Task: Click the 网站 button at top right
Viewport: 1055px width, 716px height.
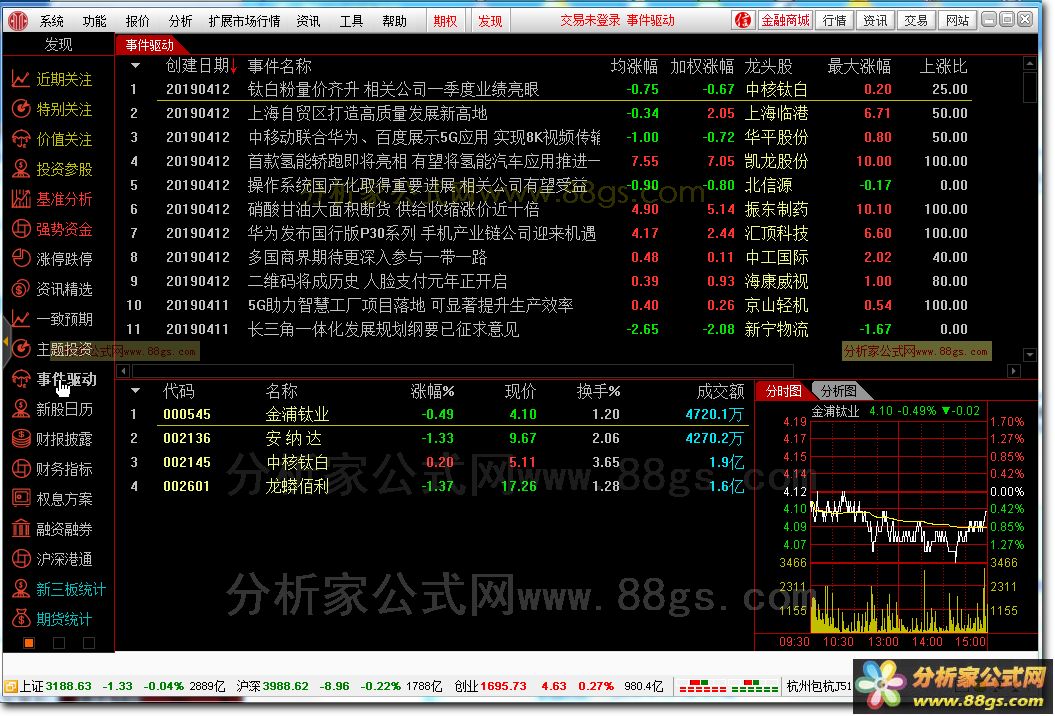Action: click(x=957, y=21)
